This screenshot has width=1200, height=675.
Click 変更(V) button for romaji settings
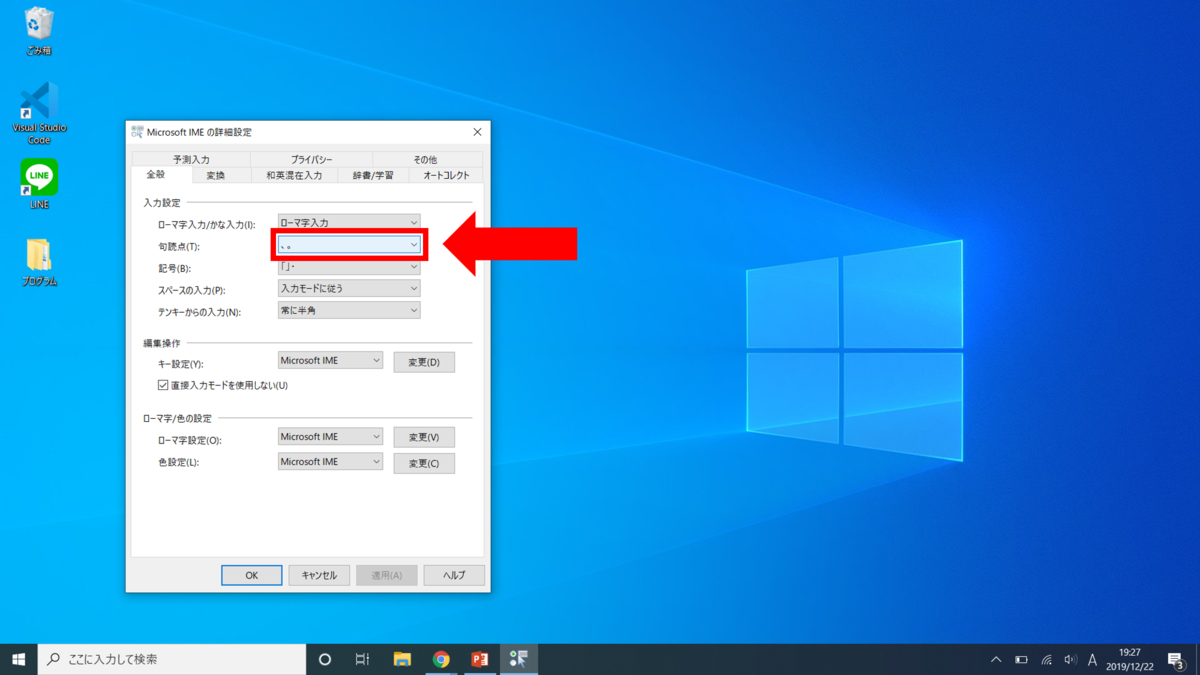point(424,437)
